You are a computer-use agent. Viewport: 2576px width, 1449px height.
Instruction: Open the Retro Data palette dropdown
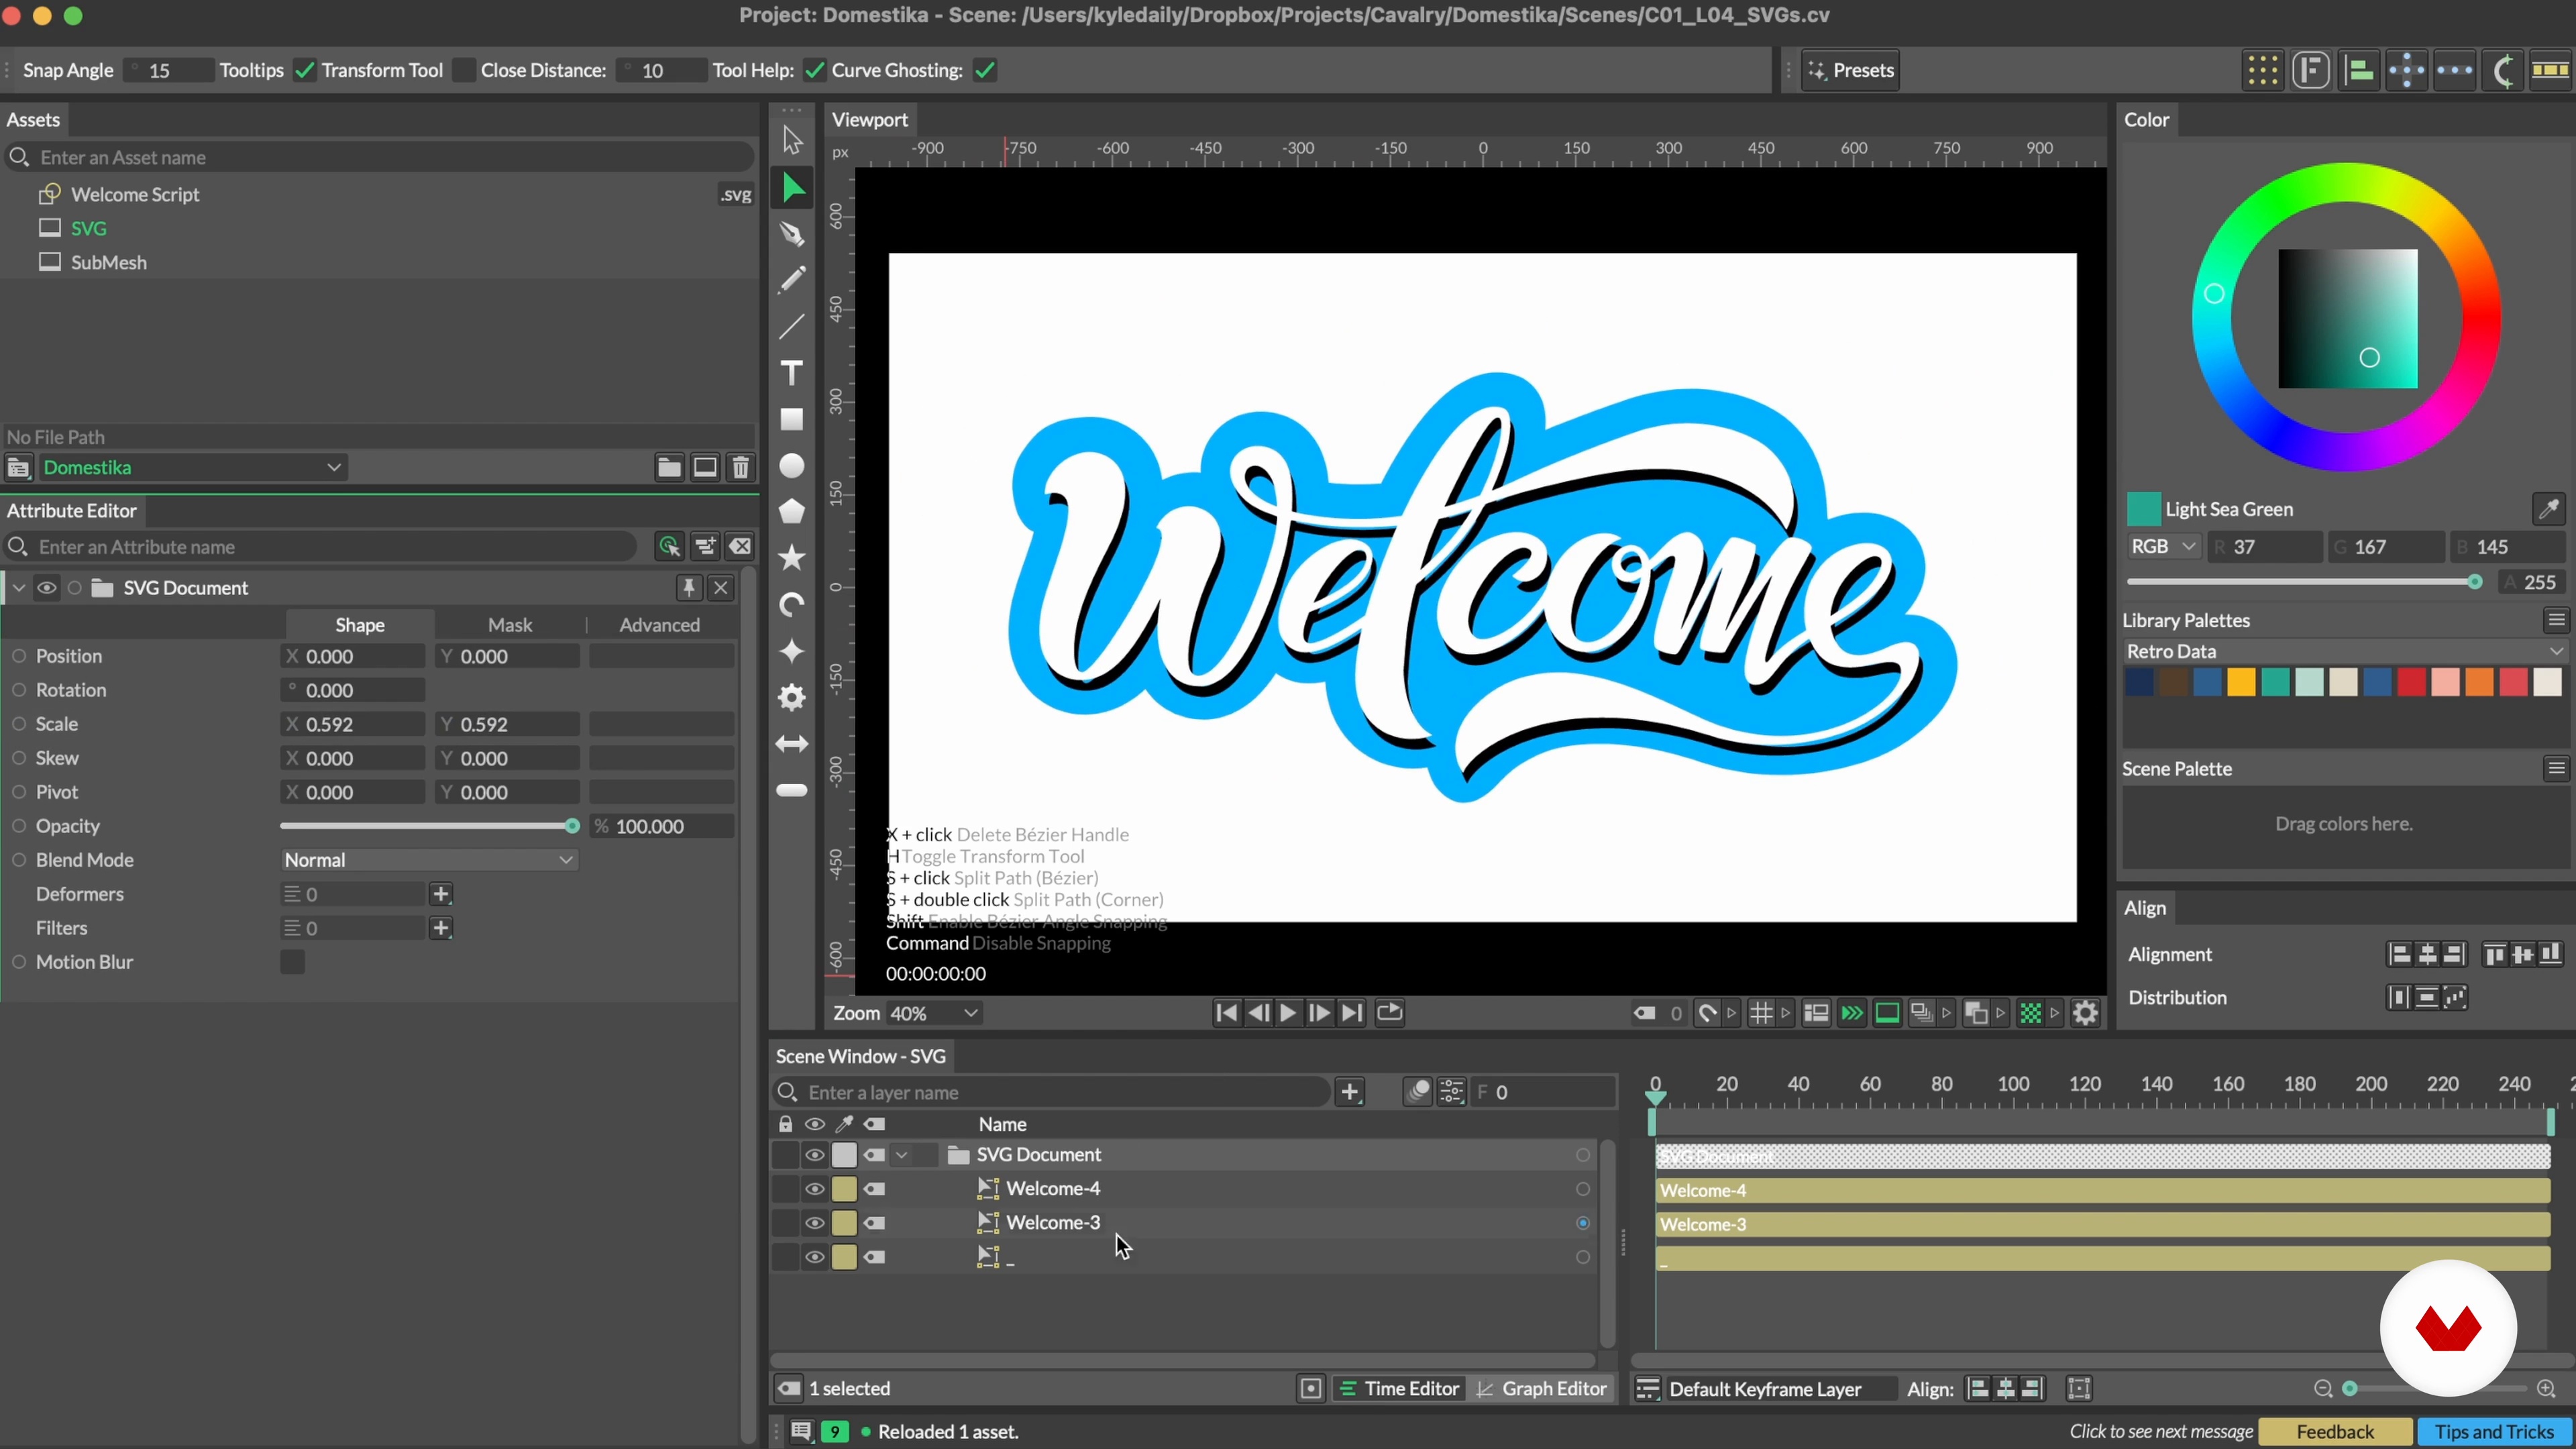click(x=2344, y=651)
